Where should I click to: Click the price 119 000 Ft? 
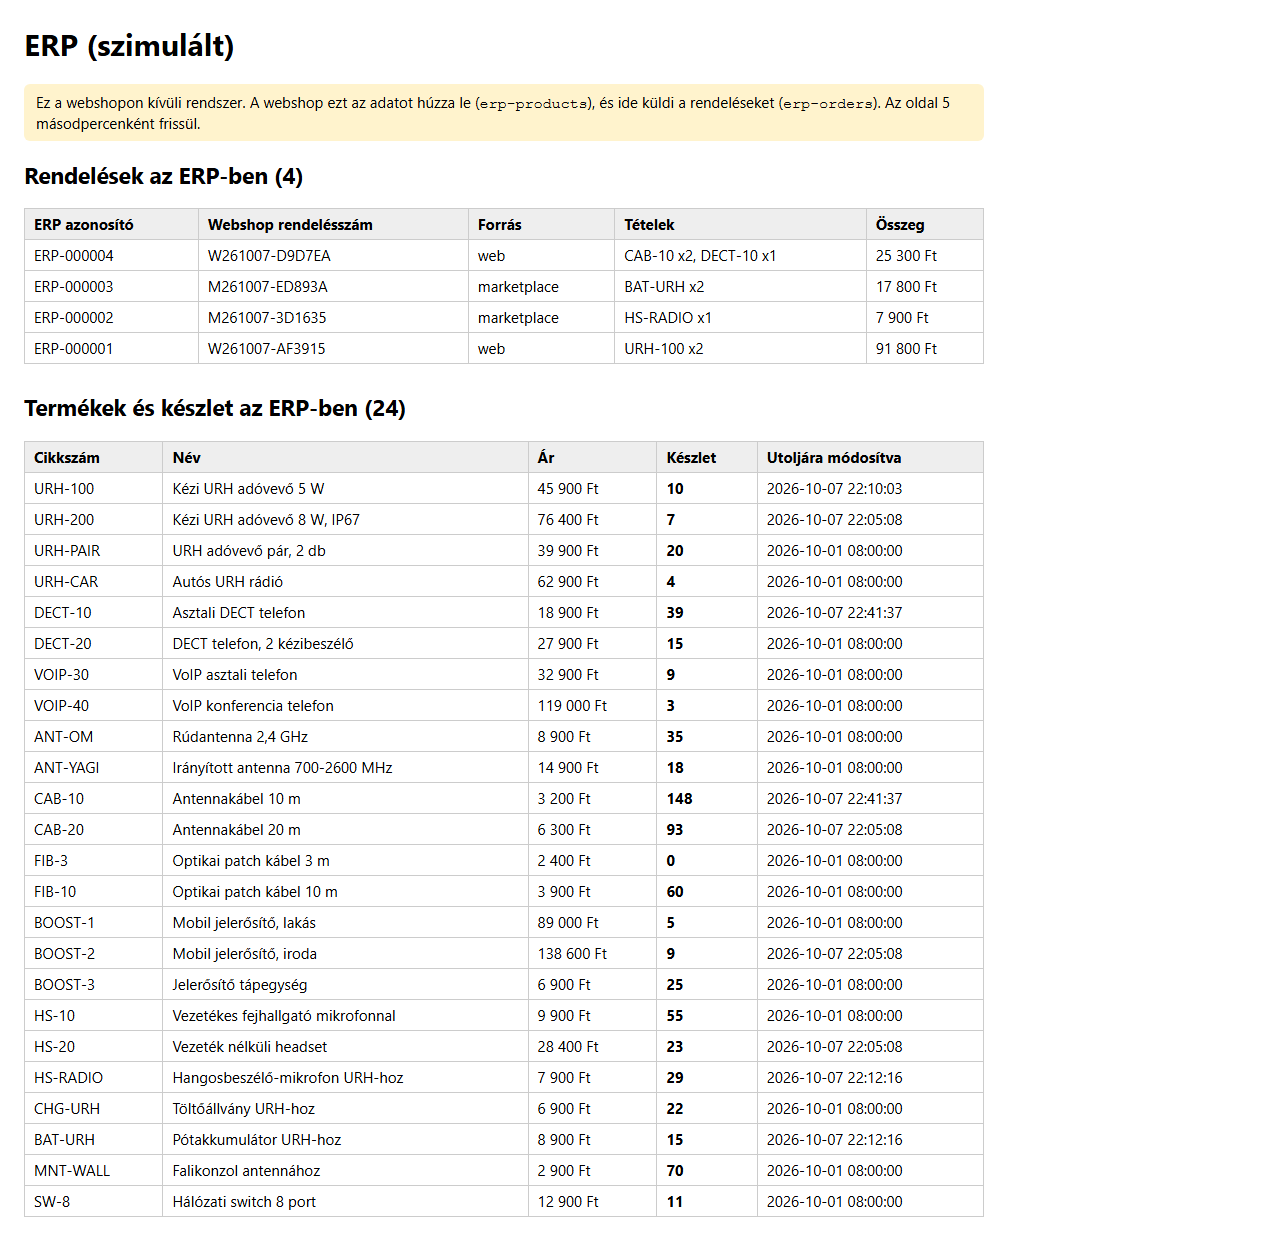[x=572, y=706]
